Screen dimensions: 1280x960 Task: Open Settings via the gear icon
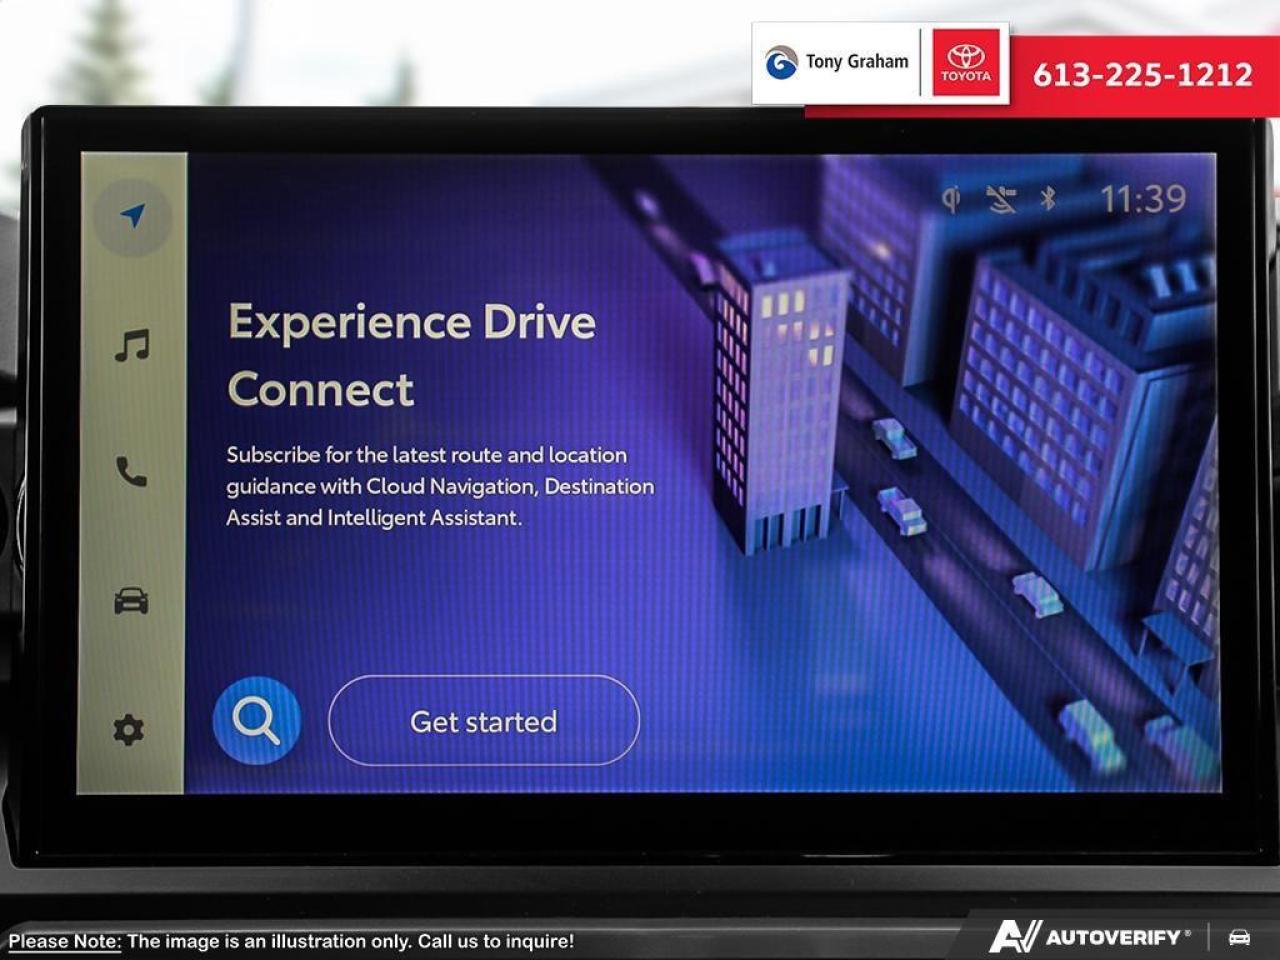[129, 730]
